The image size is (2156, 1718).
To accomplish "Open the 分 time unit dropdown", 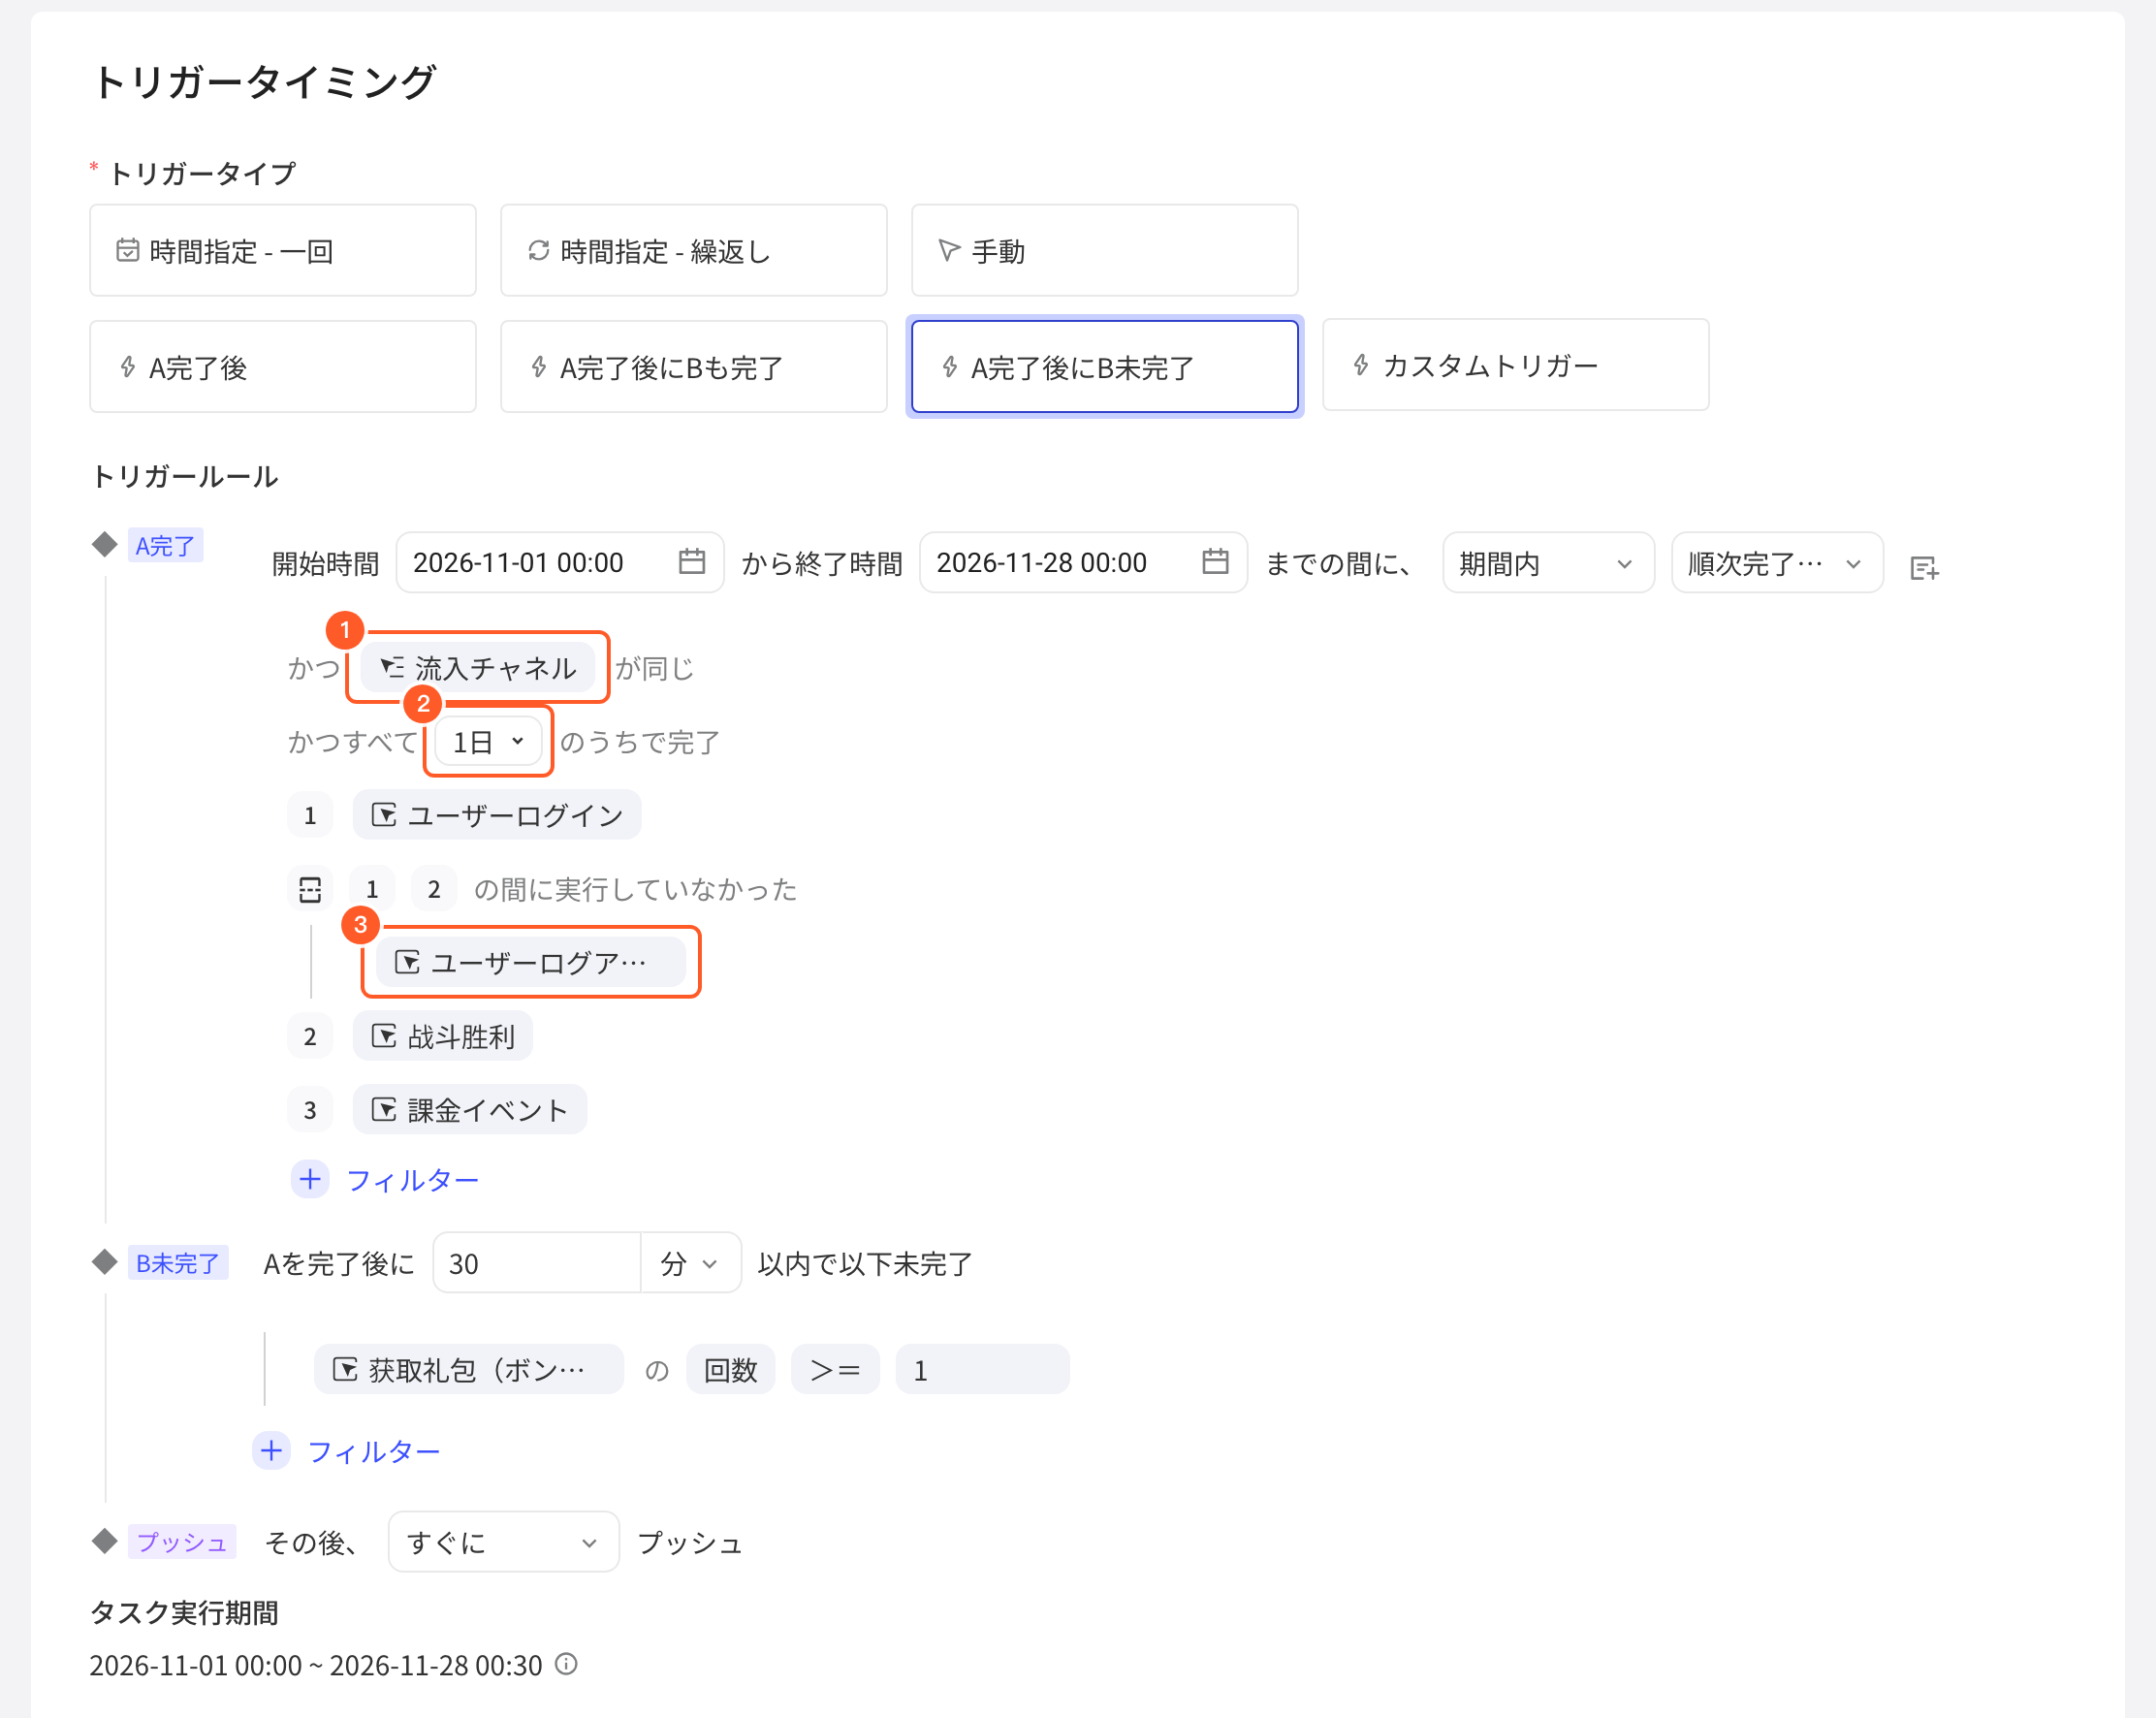I will point(690,1263).
